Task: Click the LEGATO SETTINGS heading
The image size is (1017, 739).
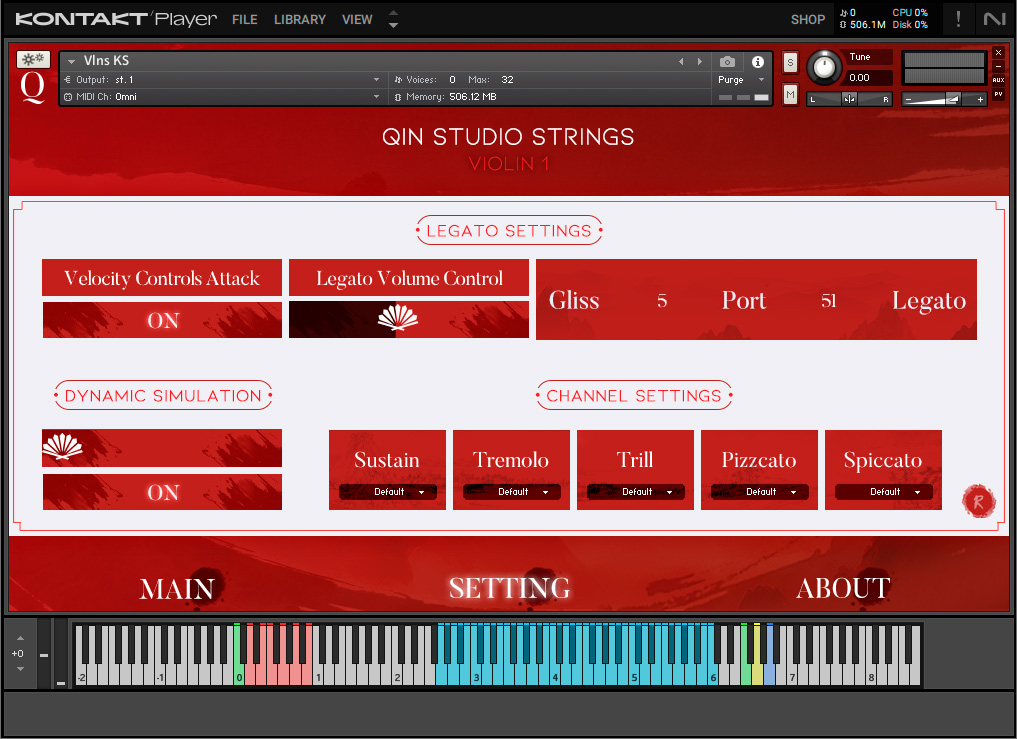Action: pos(509,230)
